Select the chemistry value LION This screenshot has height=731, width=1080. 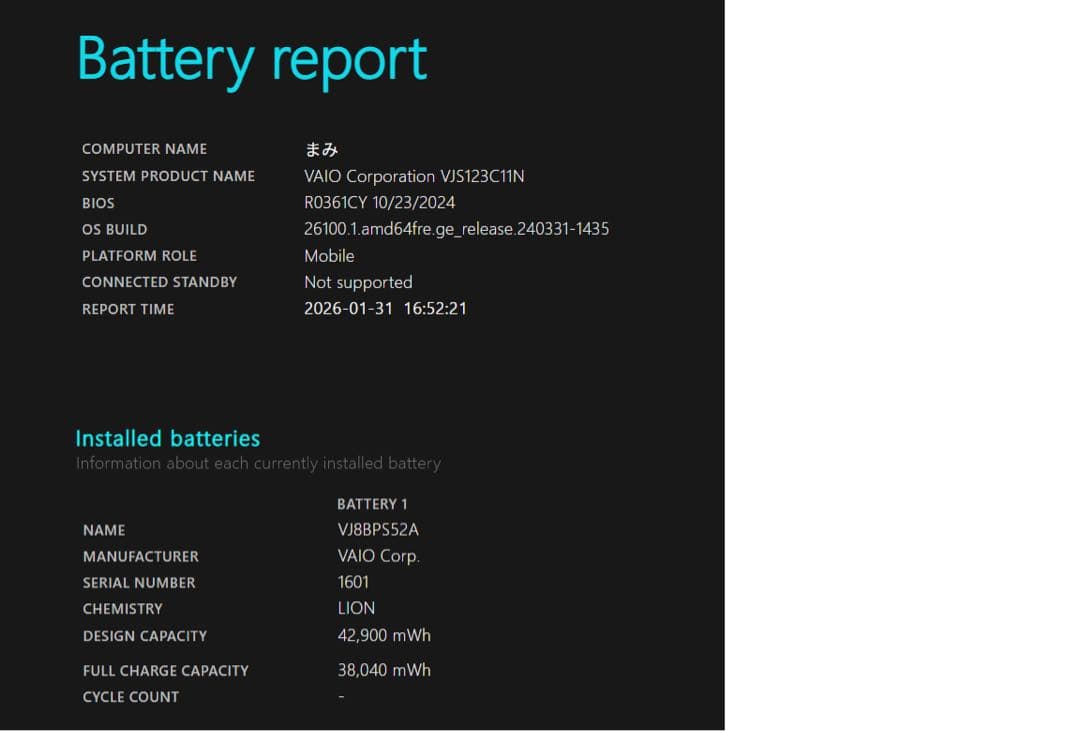click(356, 608)
